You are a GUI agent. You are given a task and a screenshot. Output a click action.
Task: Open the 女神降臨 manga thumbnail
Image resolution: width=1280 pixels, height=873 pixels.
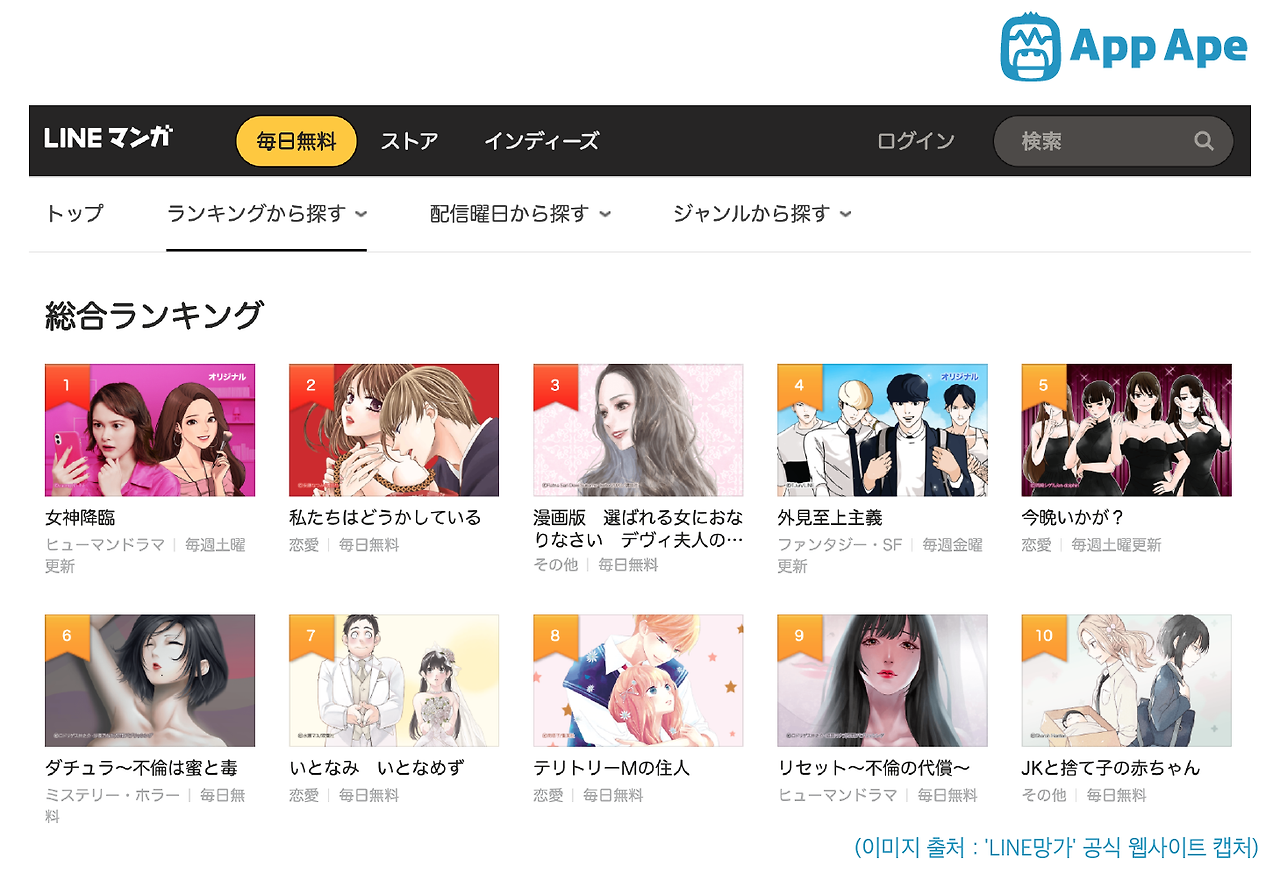(x=150, y=430)
